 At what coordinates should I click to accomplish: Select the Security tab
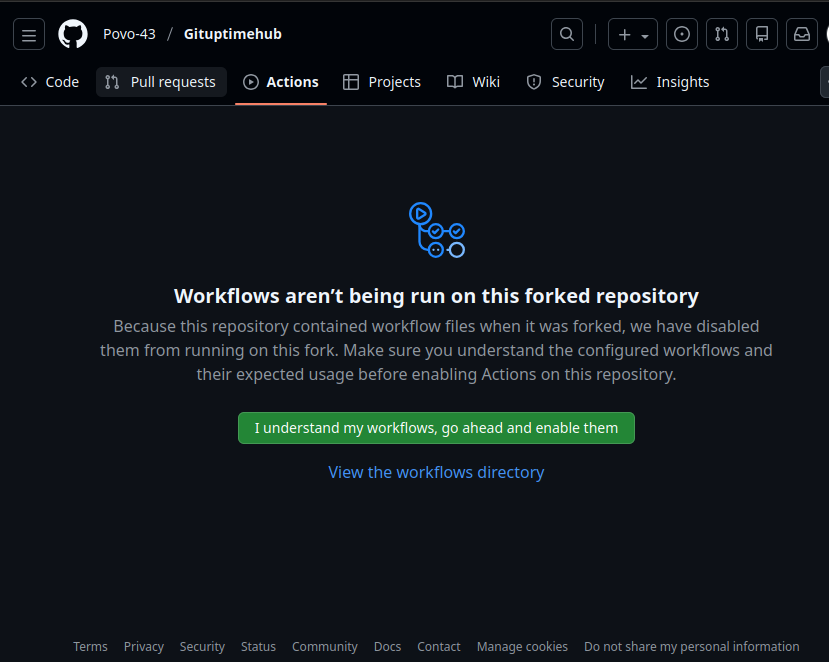pyautogui.click(x=566, y=82)
